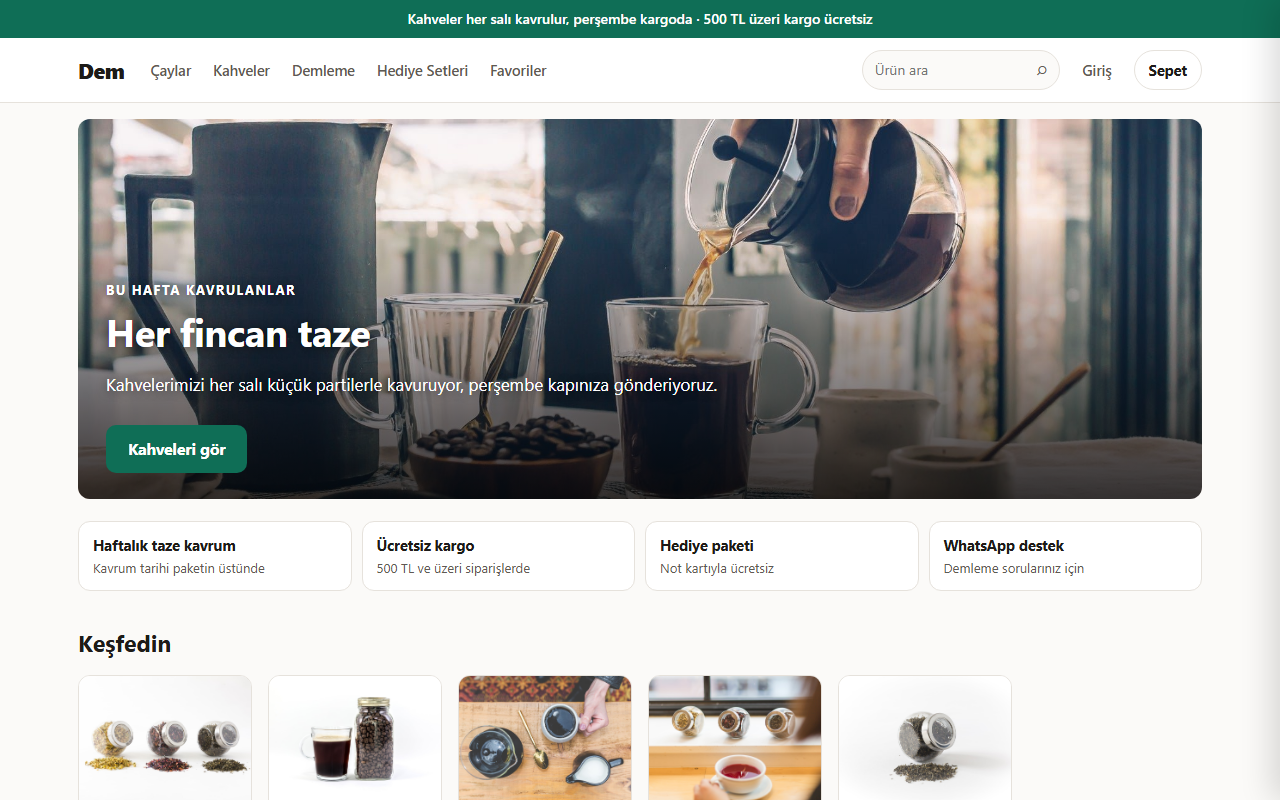1280x800 pixels.
Task: Go to Kahveler in navigation
Action: tap(241, 71)
